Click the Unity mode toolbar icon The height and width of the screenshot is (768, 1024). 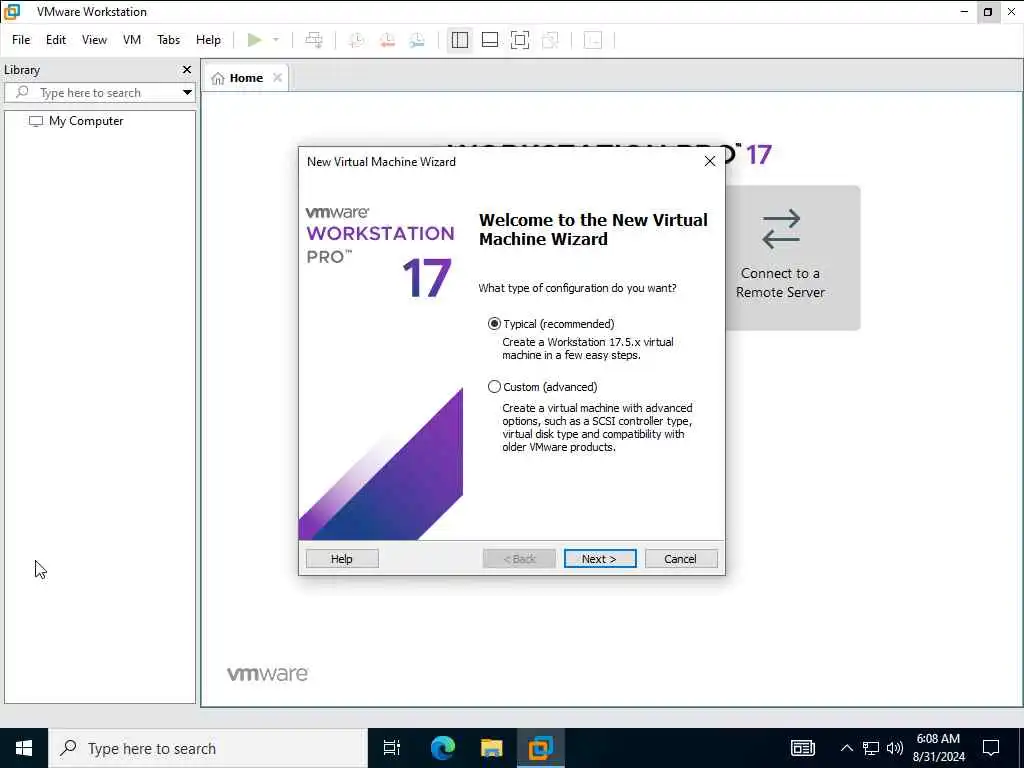pos(551,40)
